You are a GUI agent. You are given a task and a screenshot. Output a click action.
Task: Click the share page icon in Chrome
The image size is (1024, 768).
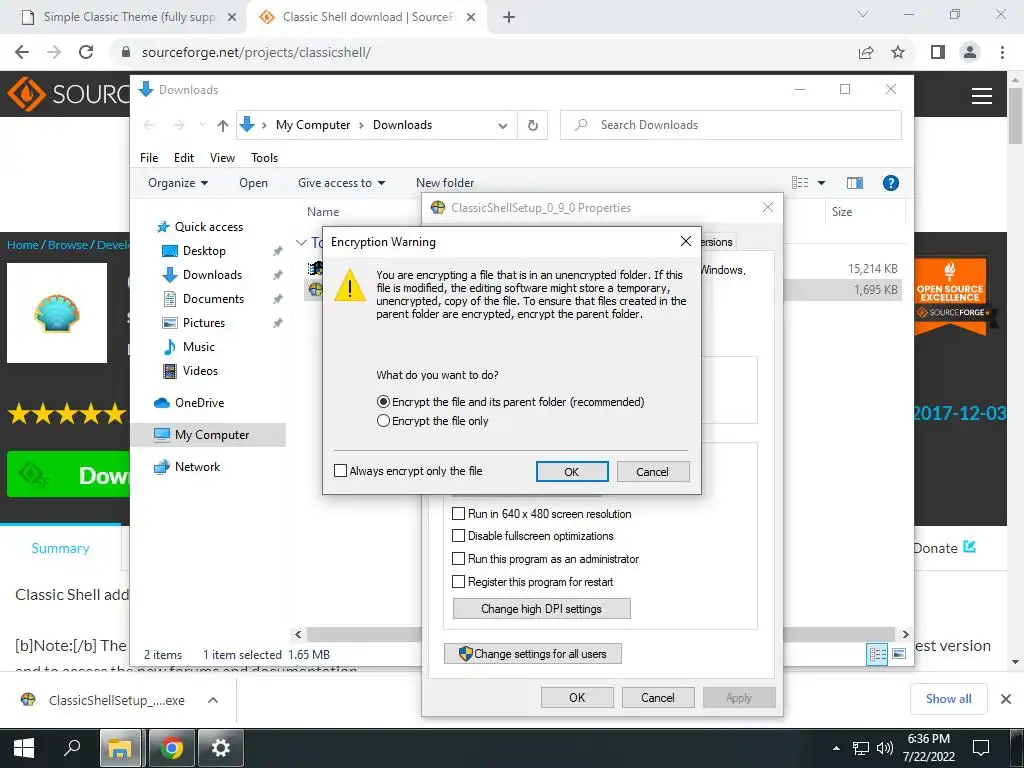[x=866, y=52]
